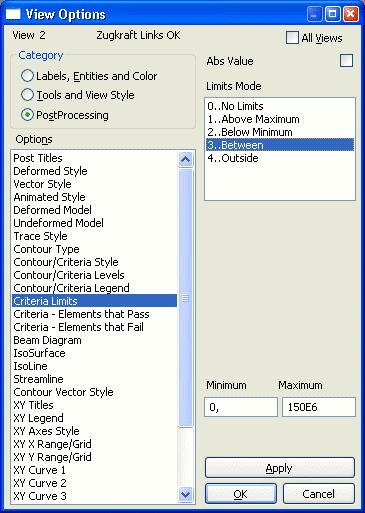Select XY Titles option
This screenshot has width=365, height=513.
94,405
